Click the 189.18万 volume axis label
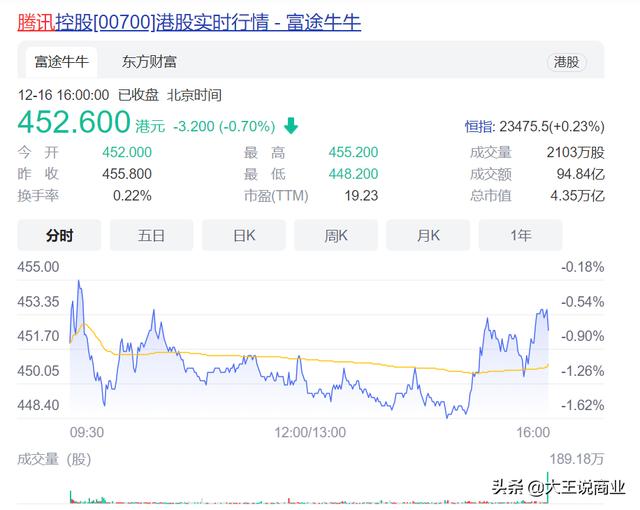The height and width of the screenshot is (510, 640). 577,459
